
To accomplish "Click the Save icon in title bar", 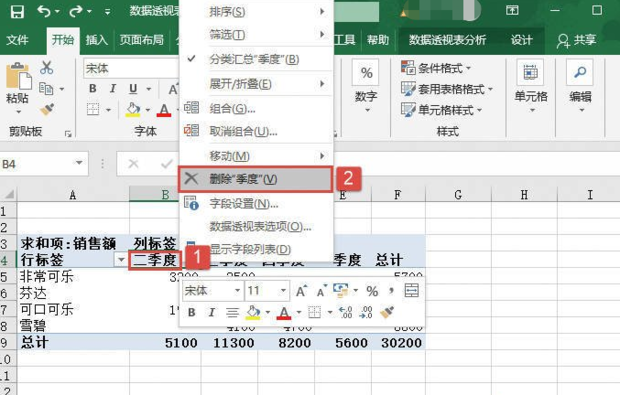I will [17, 11].
